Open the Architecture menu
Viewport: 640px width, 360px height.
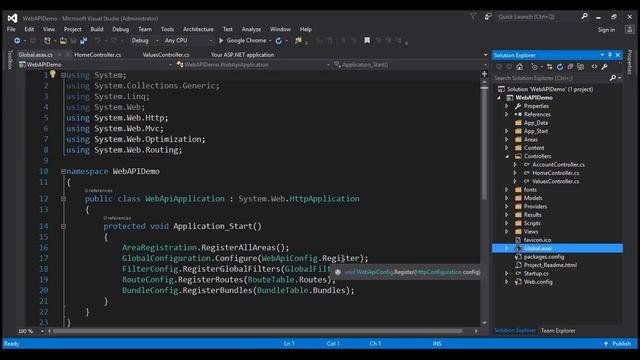tap(198, 29)
